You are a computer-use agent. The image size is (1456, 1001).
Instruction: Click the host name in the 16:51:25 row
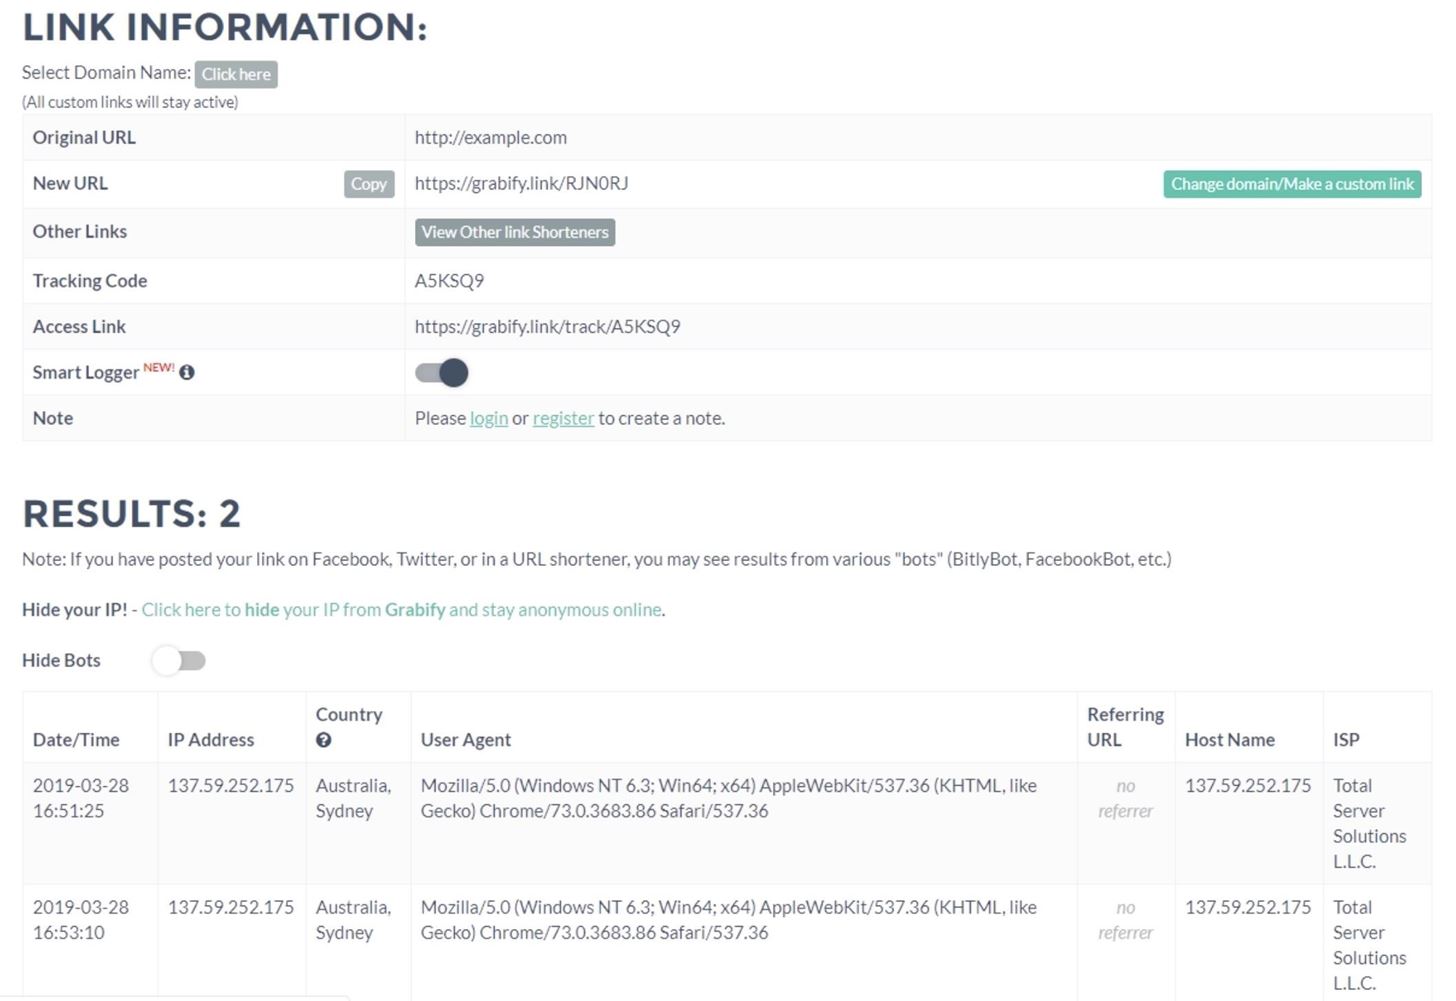[1248, 786]
